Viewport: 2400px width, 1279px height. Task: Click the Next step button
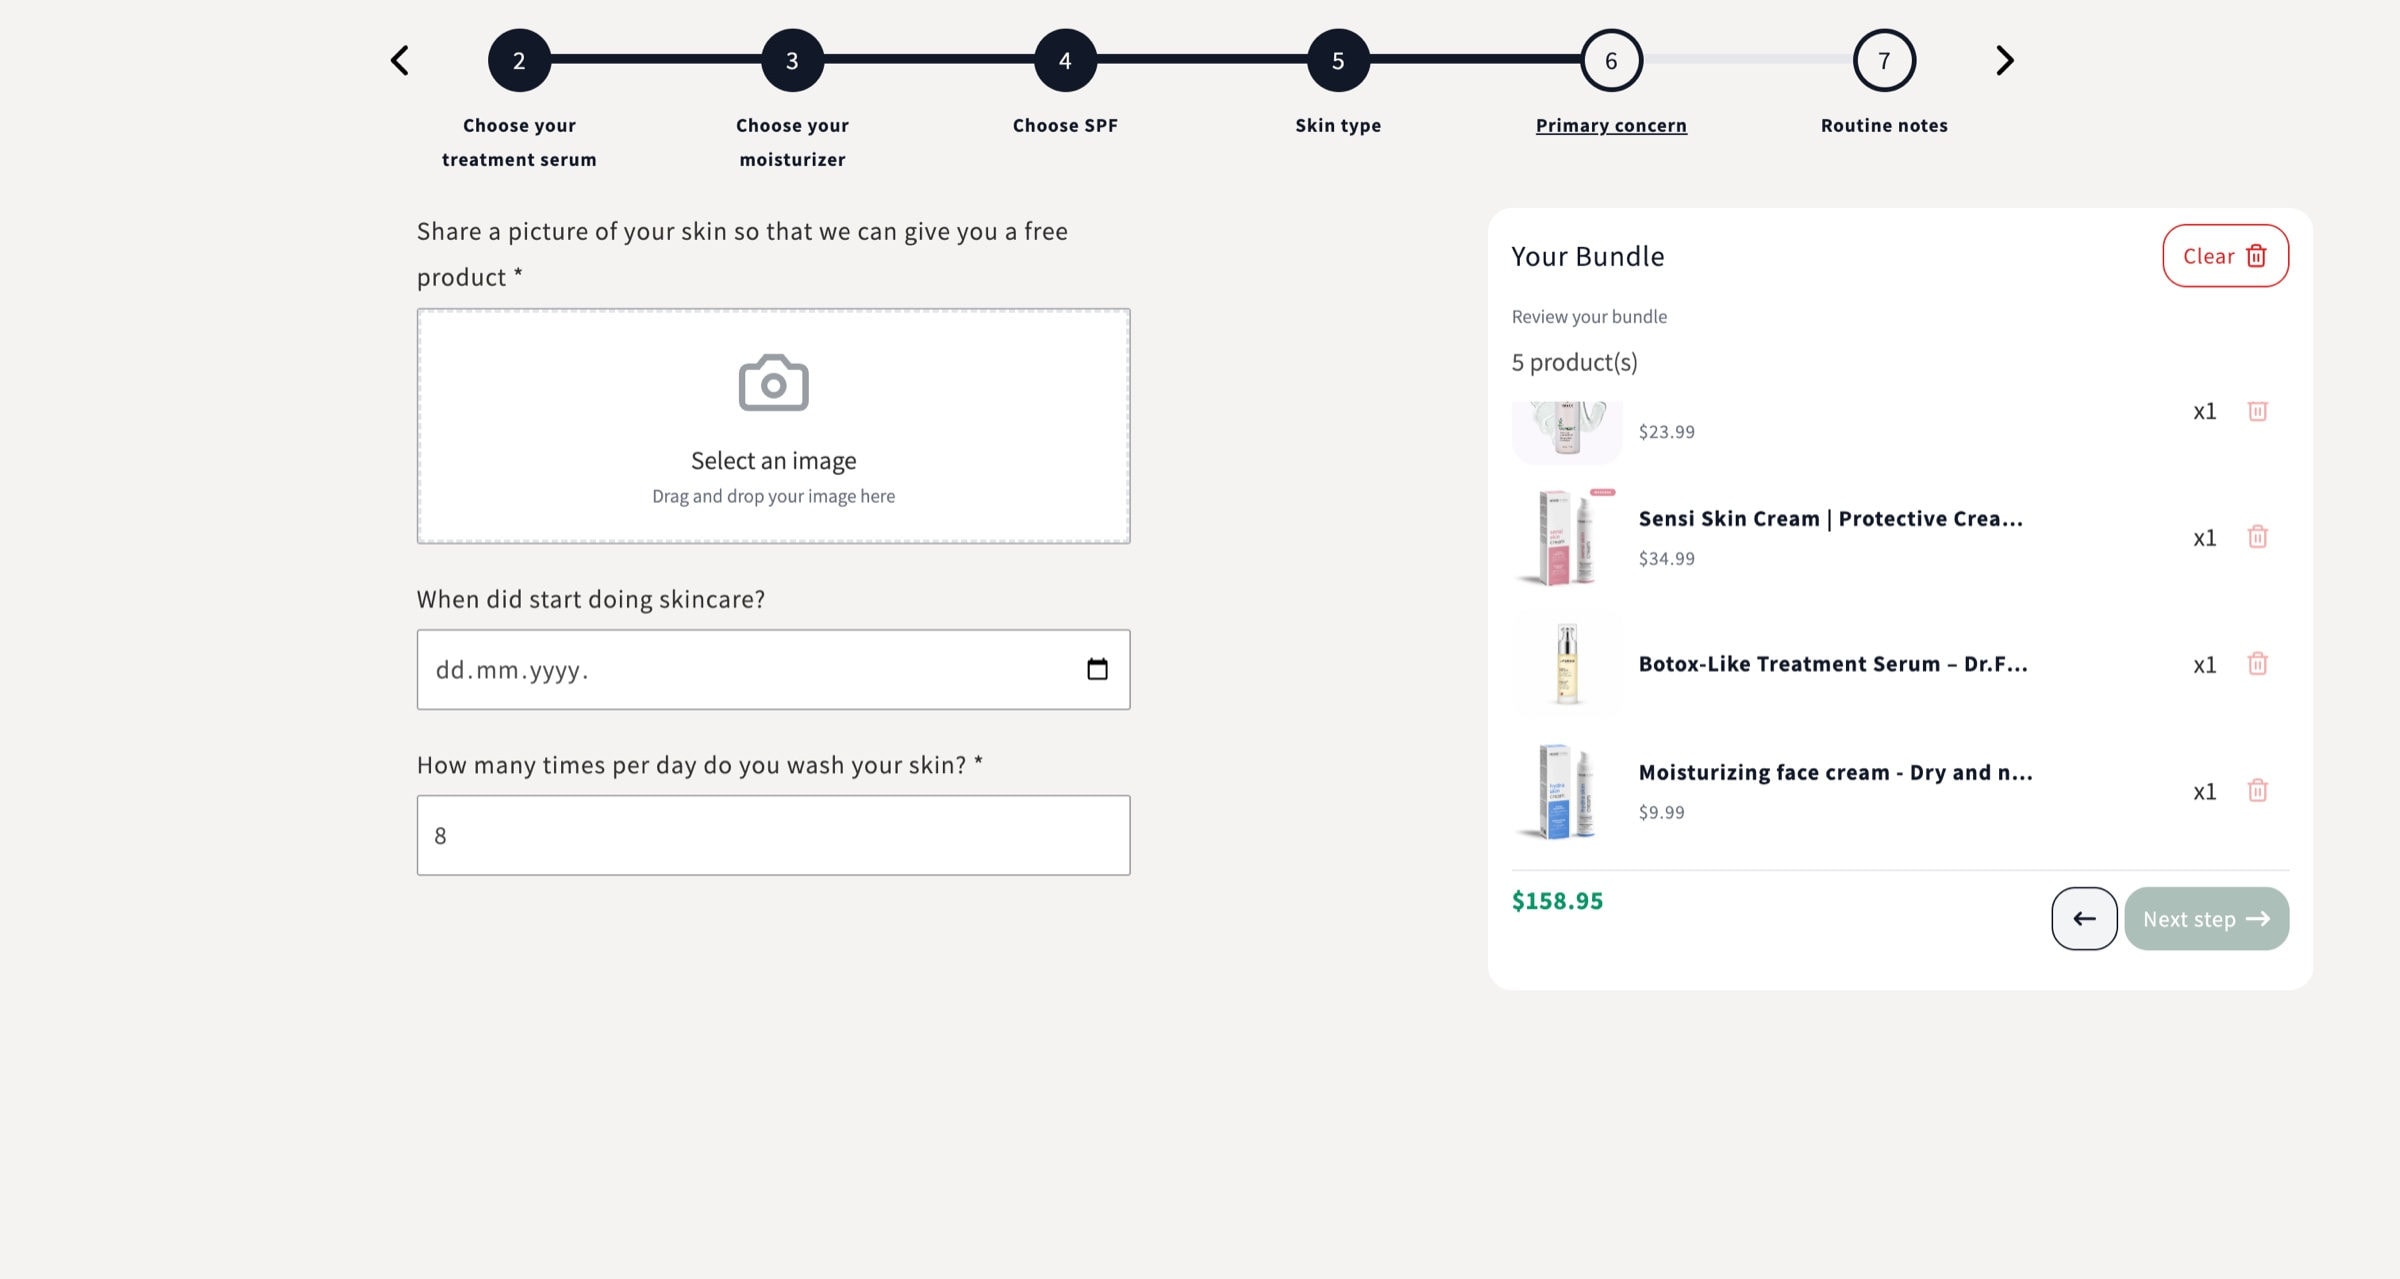click(2206, 918)
